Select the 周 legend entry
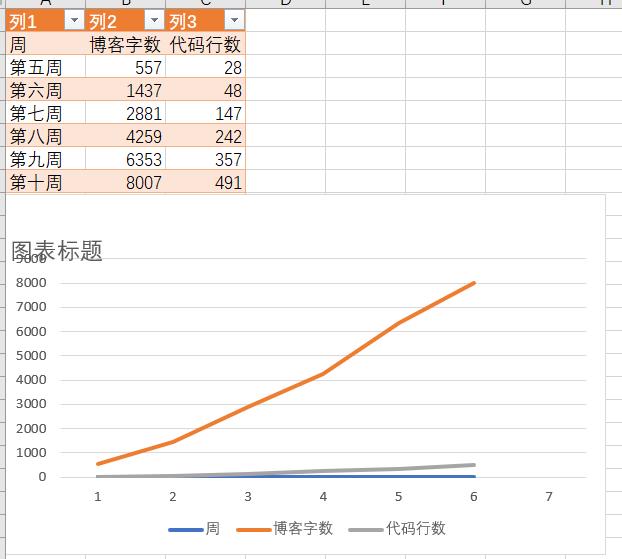Screen dimensions: 622x559 click(x=194, y=528)
